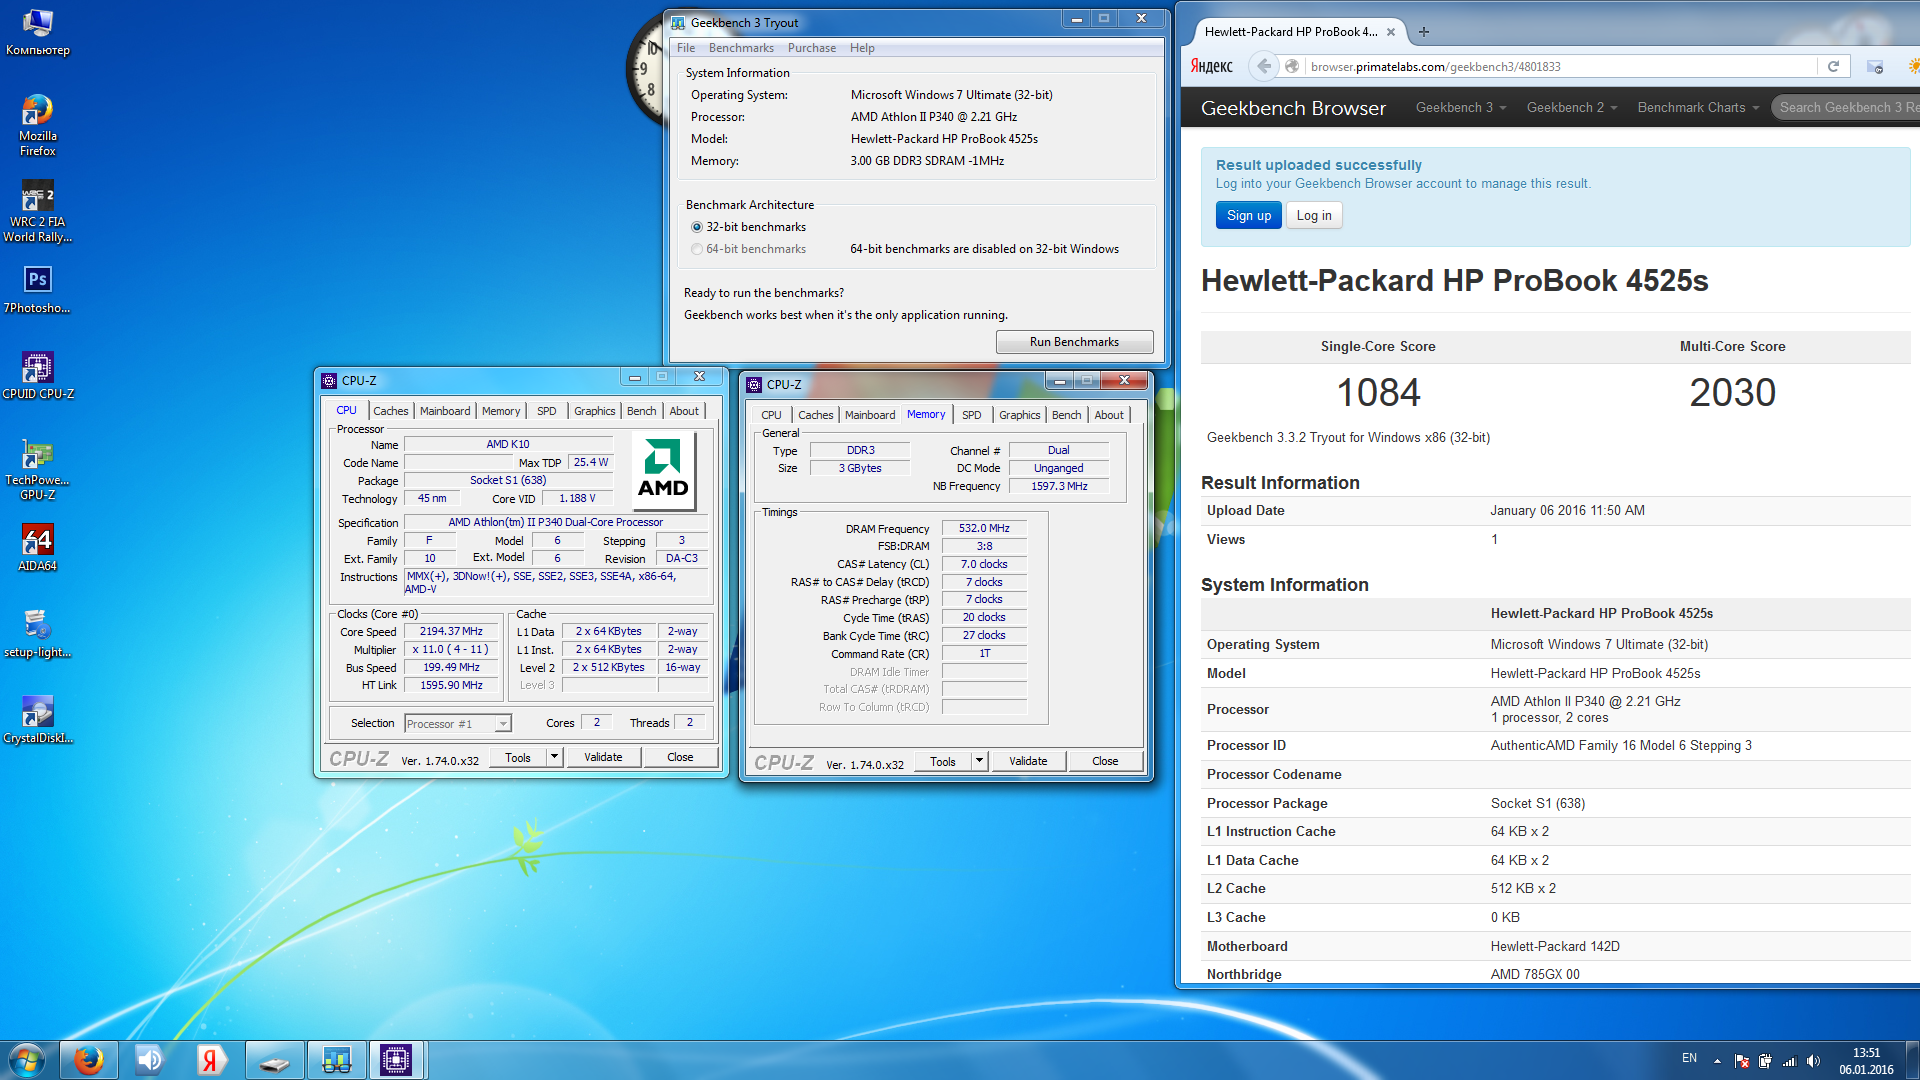Image resolution: width=1920 pixels, height=1080 pixels.
Task: Select 64-bit benchmarks radio button
Action: point(697,249)
